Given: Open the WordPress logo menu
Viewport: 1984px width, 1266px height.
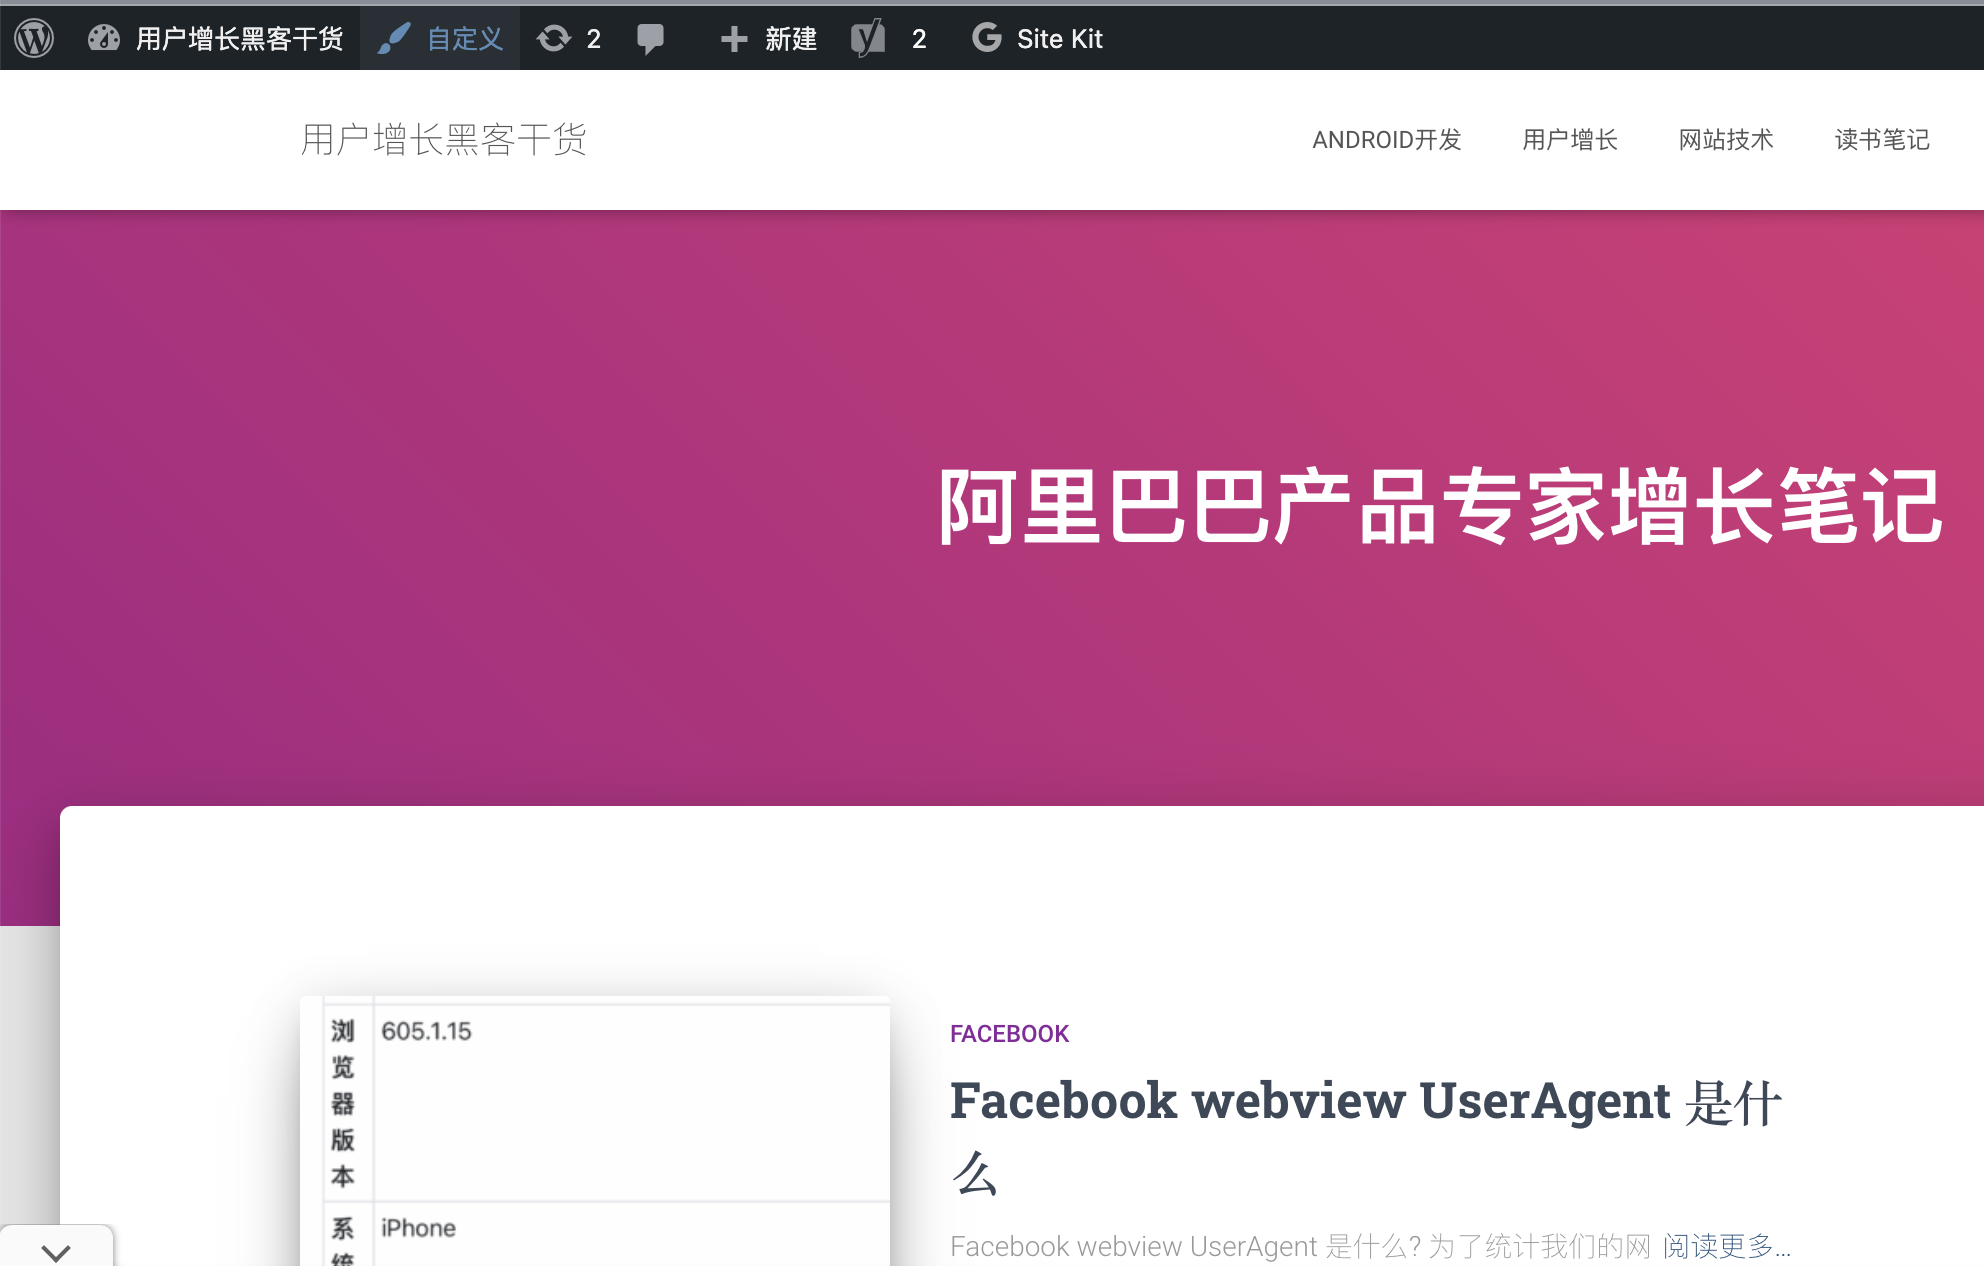Looking at the screenshot, I should 34,38.
